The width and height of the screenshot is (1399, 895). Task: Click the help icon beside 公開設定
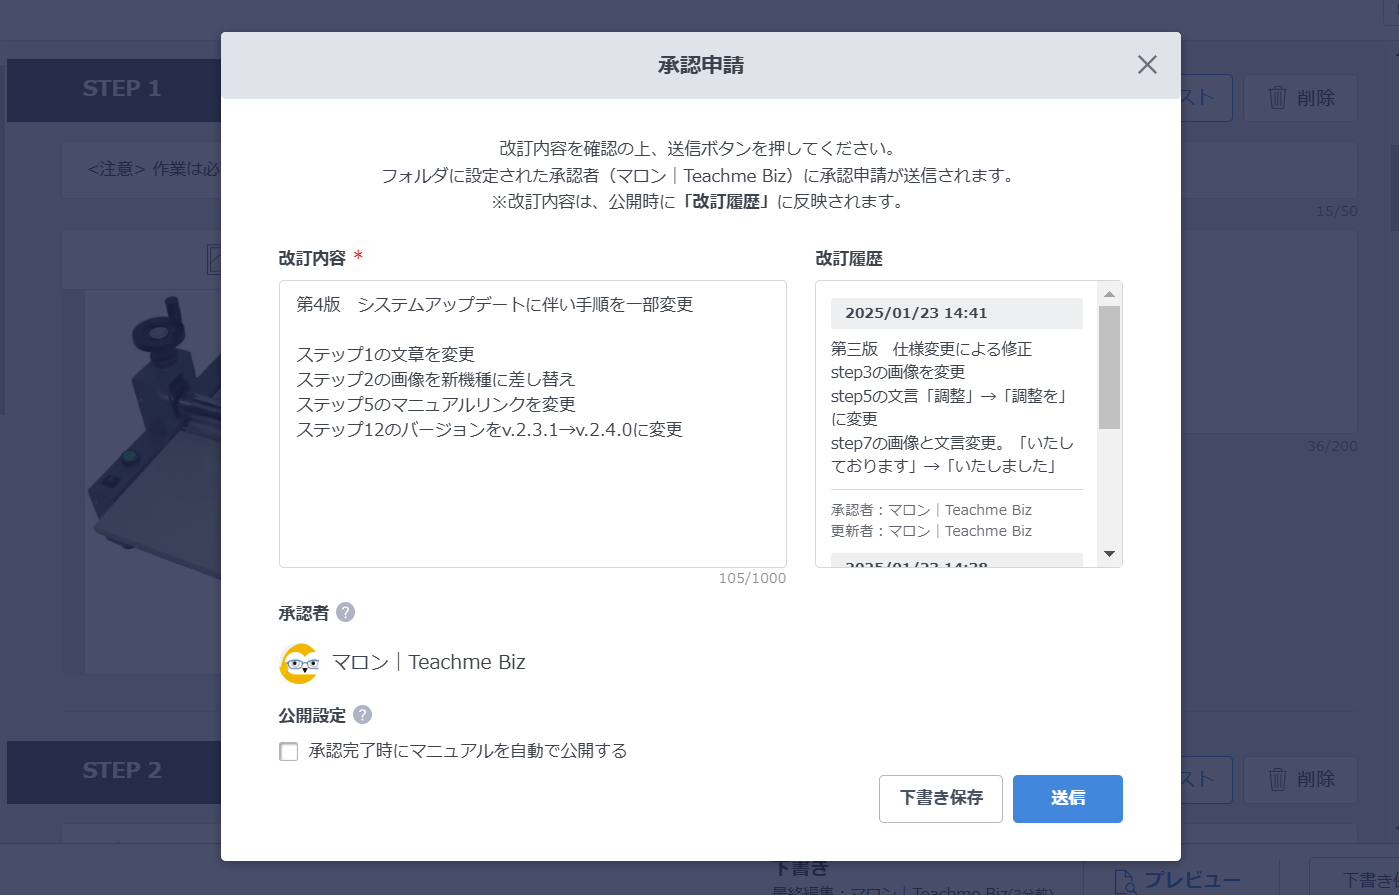(362, 715)
